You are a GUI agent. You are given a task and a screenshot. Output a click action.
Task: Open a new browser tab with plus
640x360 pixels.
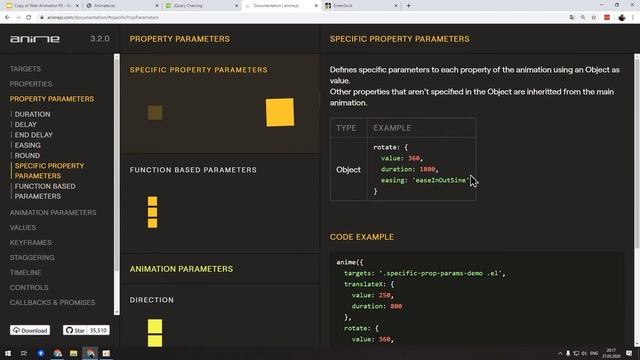[408, 6]
